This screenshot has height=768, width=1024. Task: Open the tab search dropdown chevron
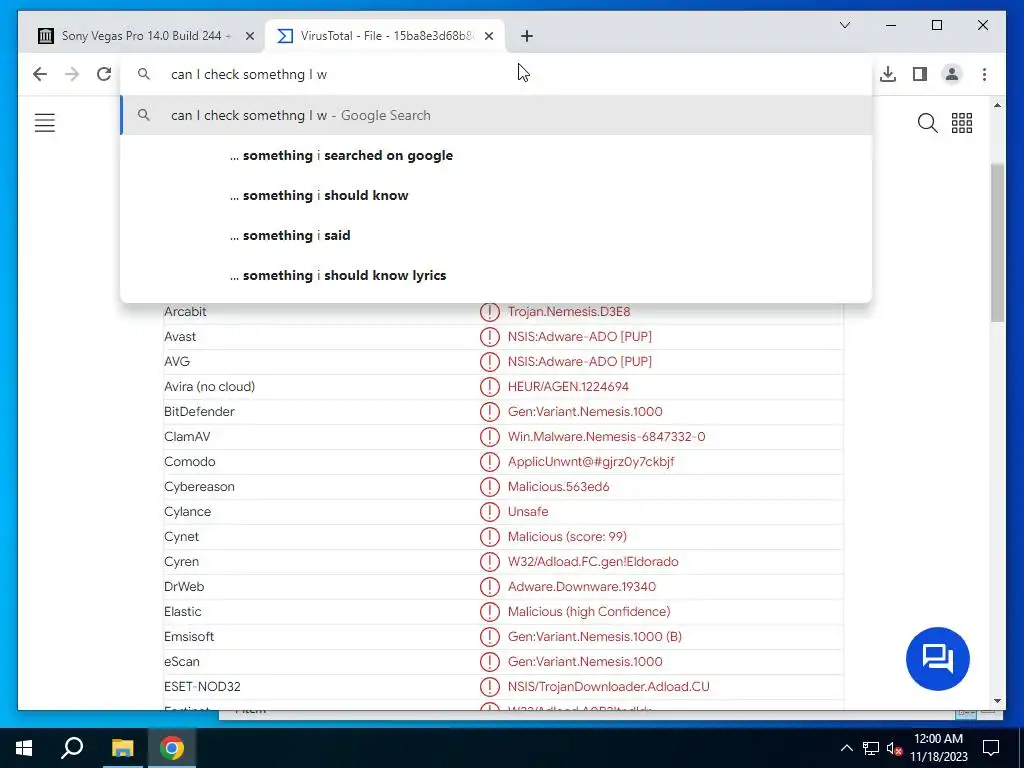[844, 25]
